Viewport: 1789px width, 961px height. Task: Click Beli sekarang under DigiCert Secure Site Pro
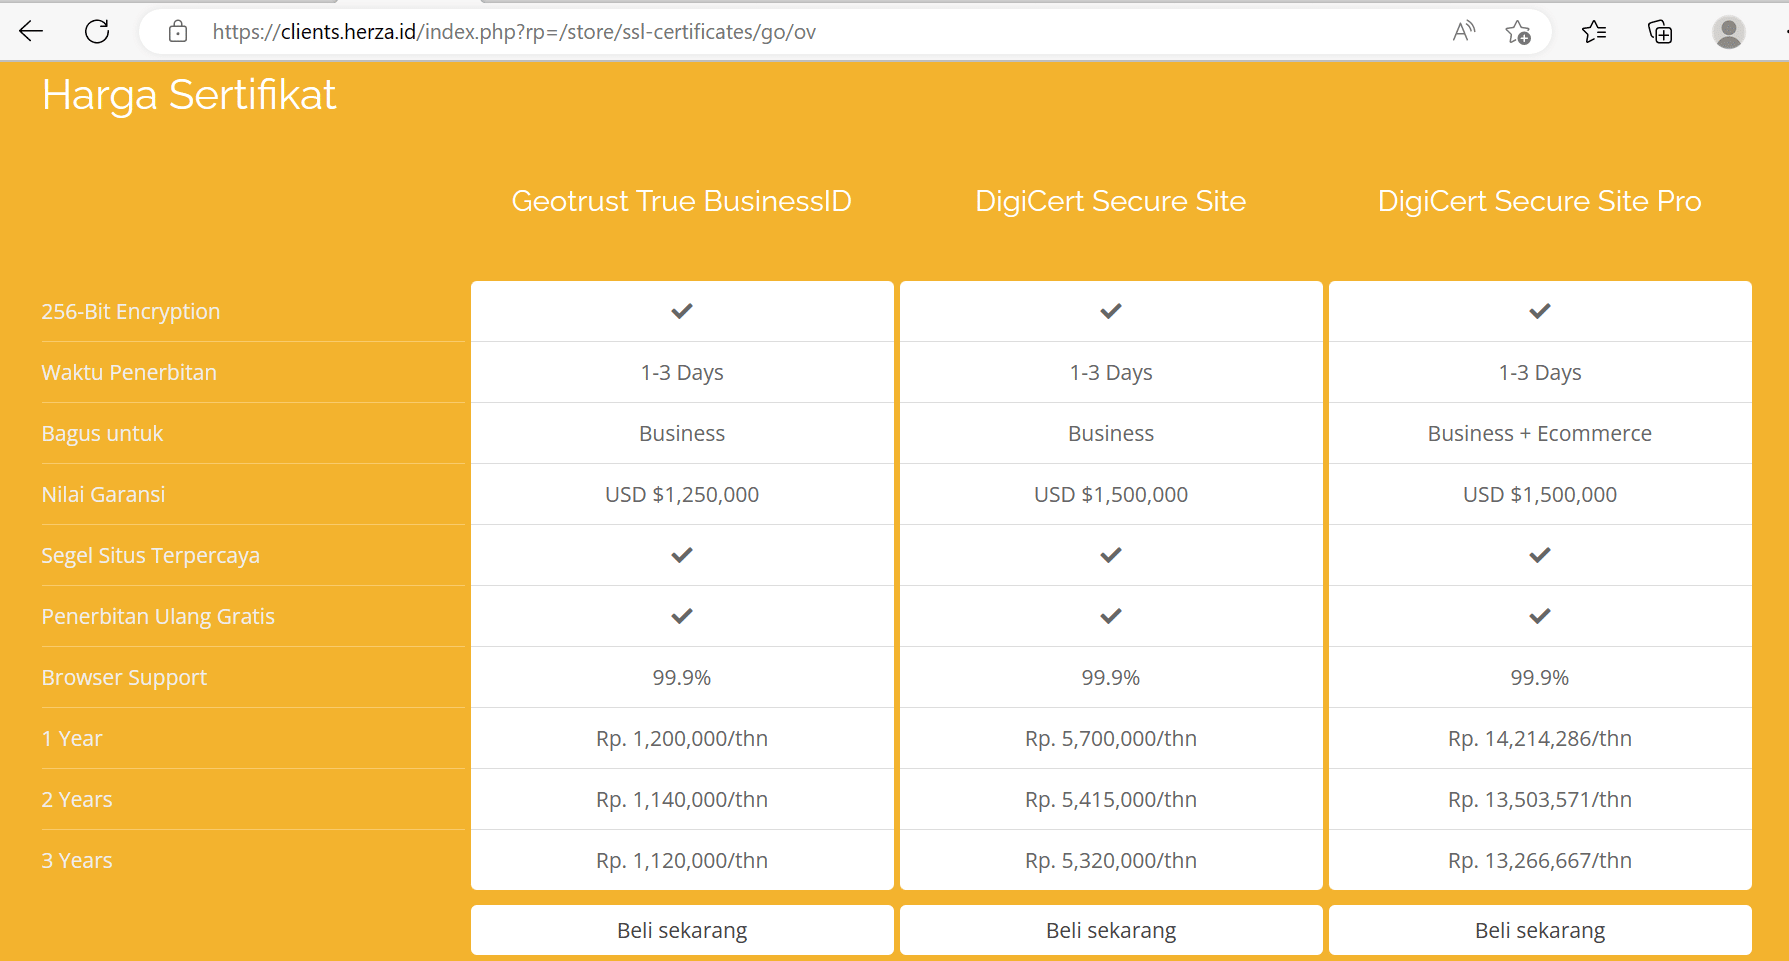point(1540,930)
